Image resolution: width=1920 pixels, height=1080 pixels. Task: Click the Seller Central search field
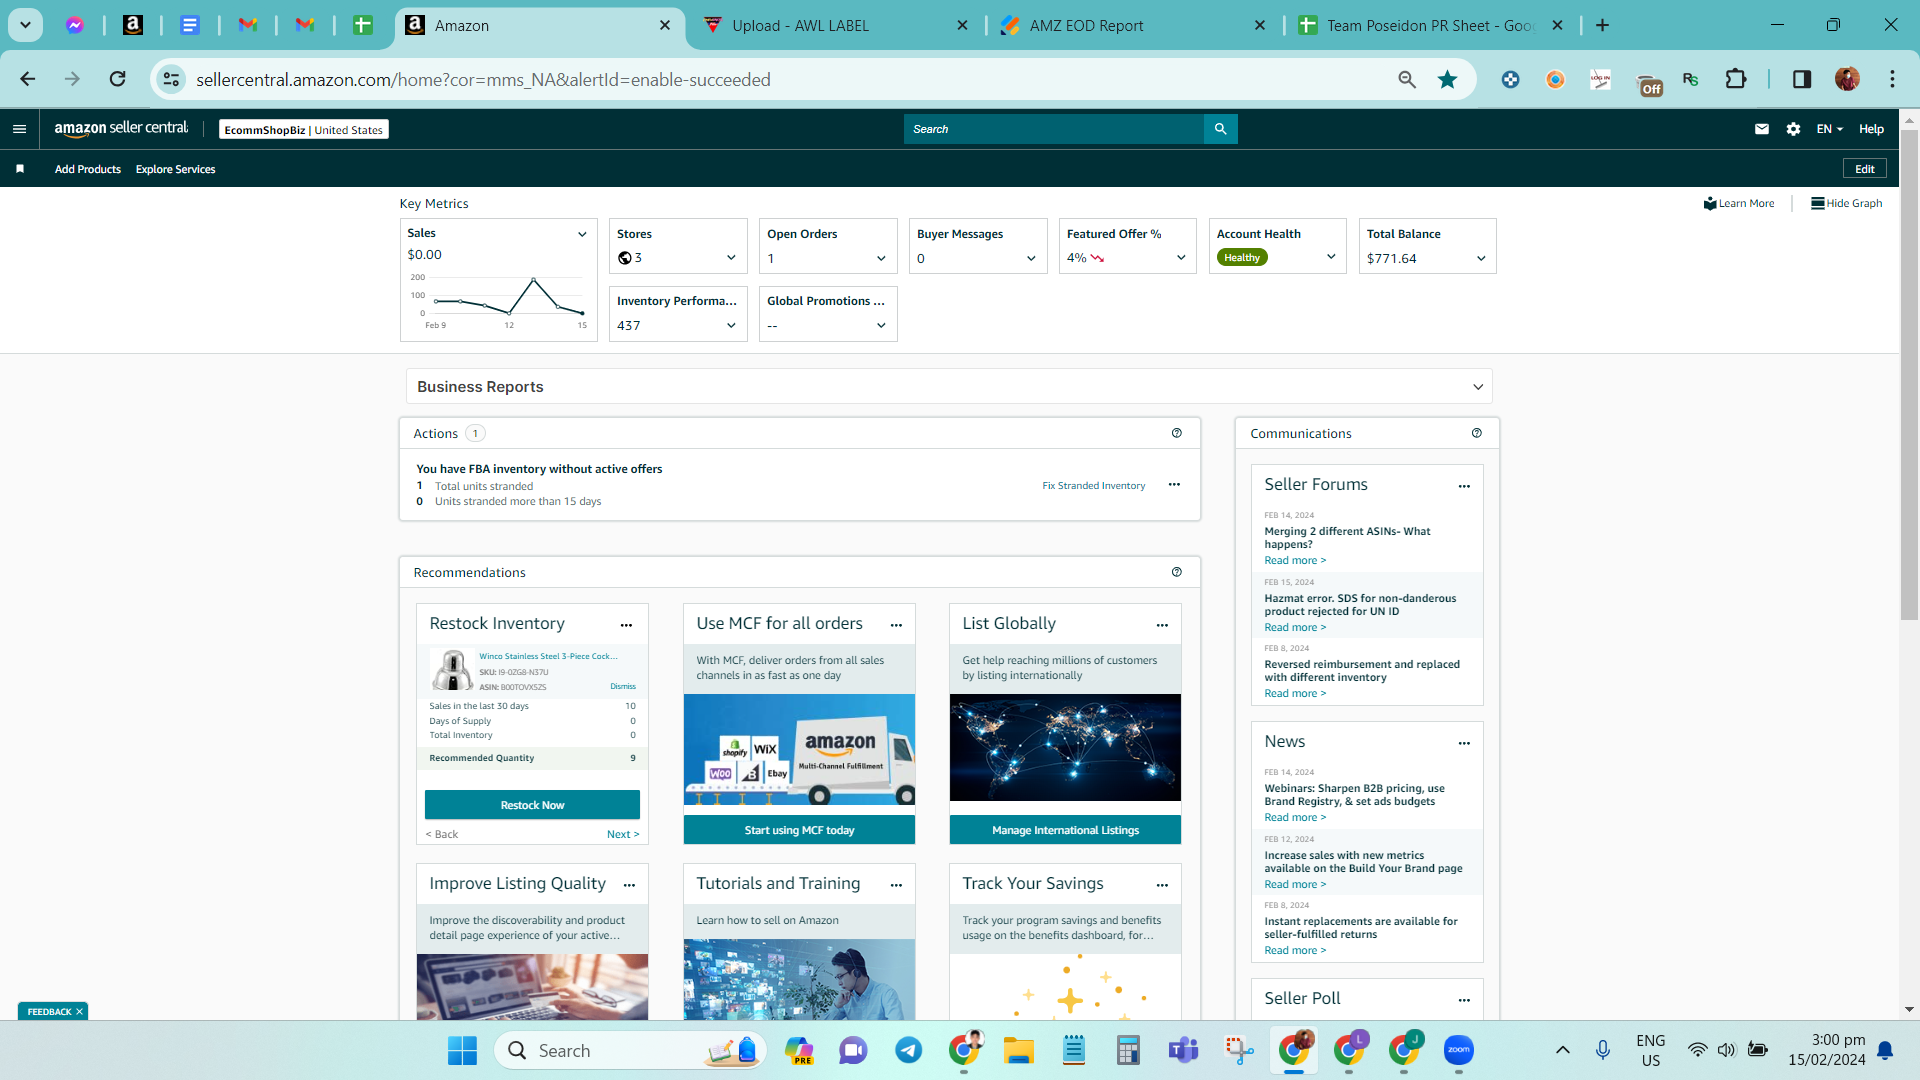[1054, 129]
